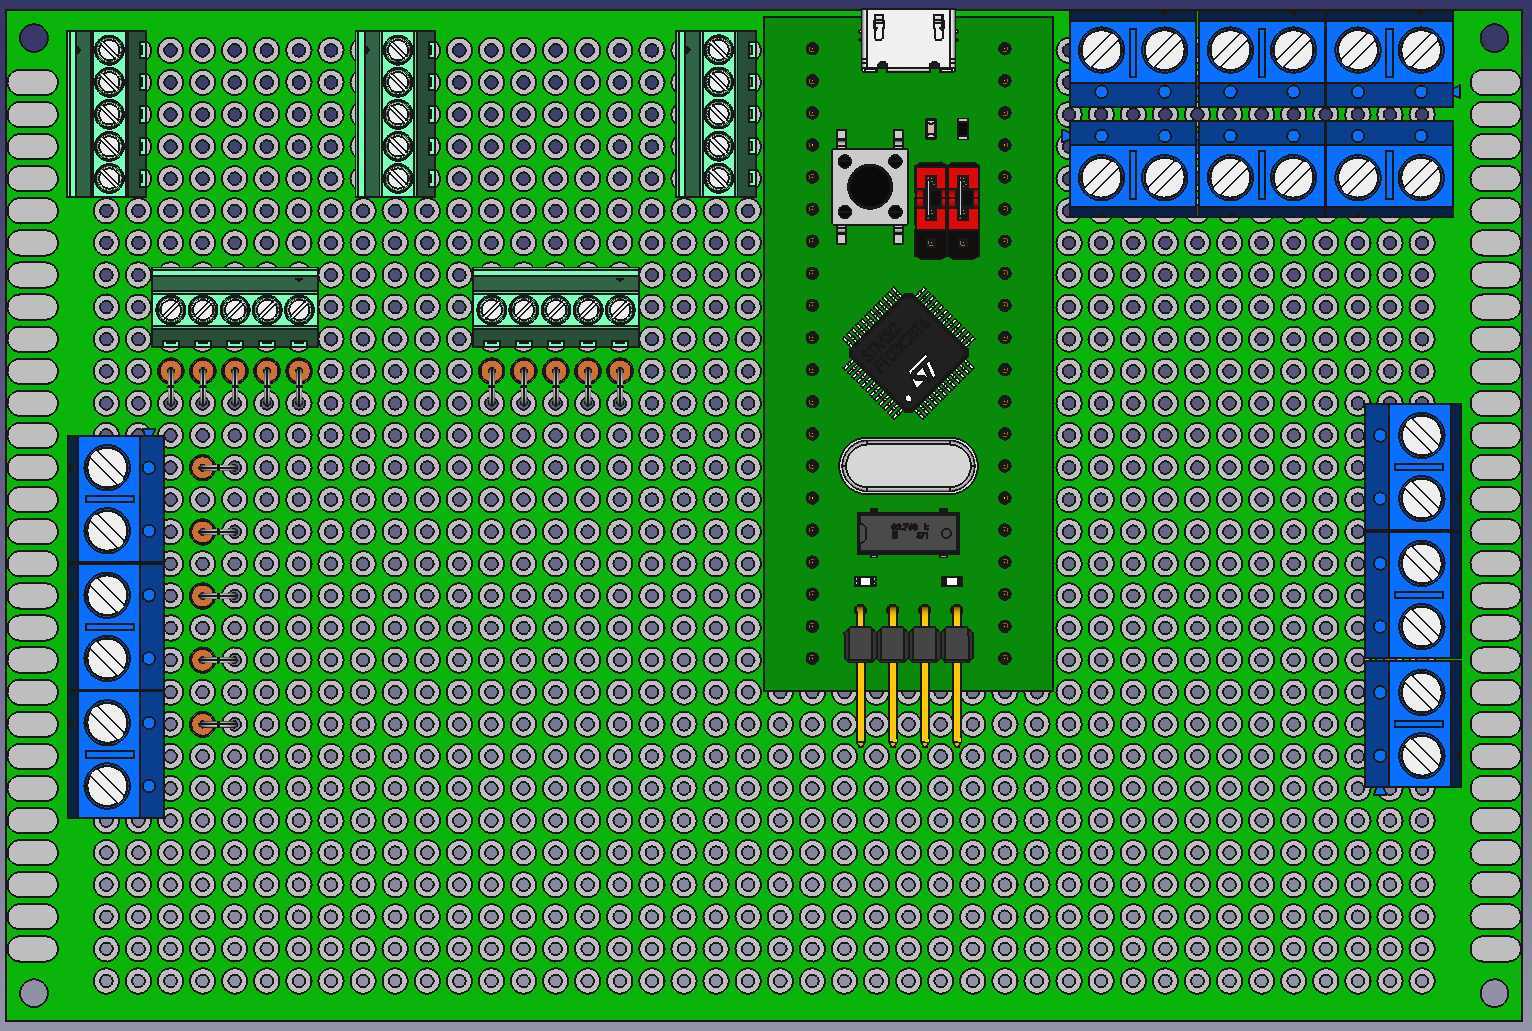The image size is (1532, 1031).
Task: Select the leftmost orange component under the left green horizontal terminal
Action: click(x=171, y=383)
